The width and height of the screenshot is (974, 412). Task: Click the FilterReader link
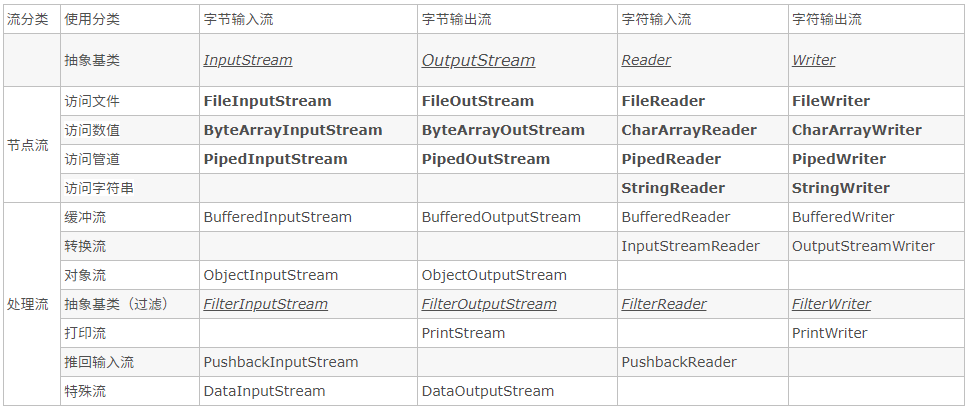664,304
